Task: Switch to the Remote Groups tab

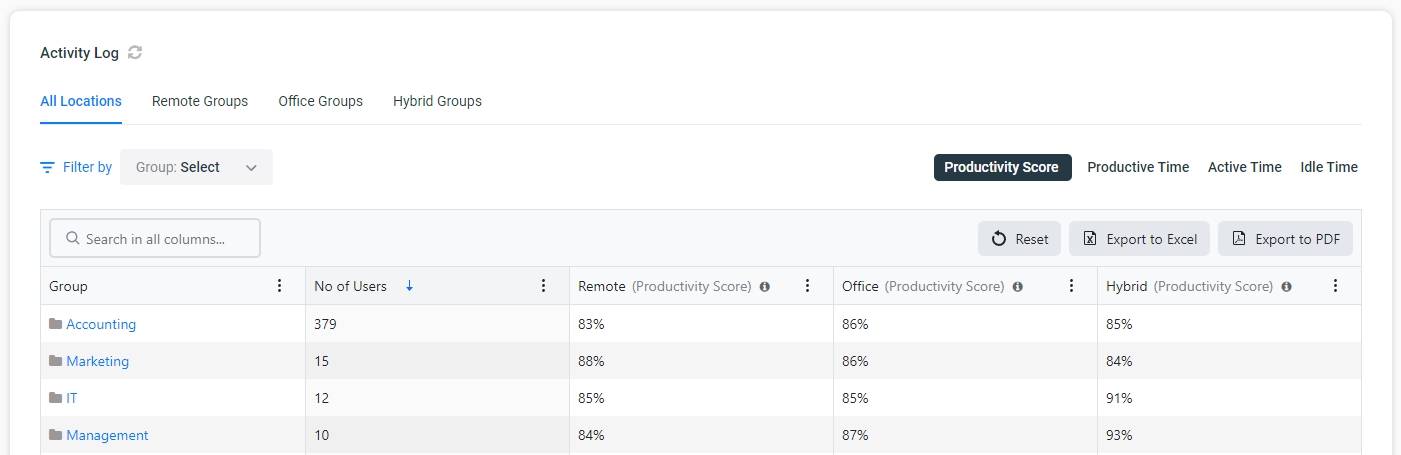Action: pyautogui.click(x=200, y=101)
